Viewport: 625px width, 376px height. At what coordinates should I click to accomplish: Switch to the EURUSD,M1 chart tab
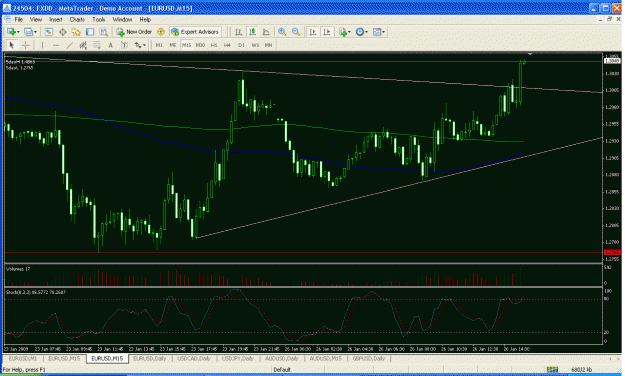[23, 359]
